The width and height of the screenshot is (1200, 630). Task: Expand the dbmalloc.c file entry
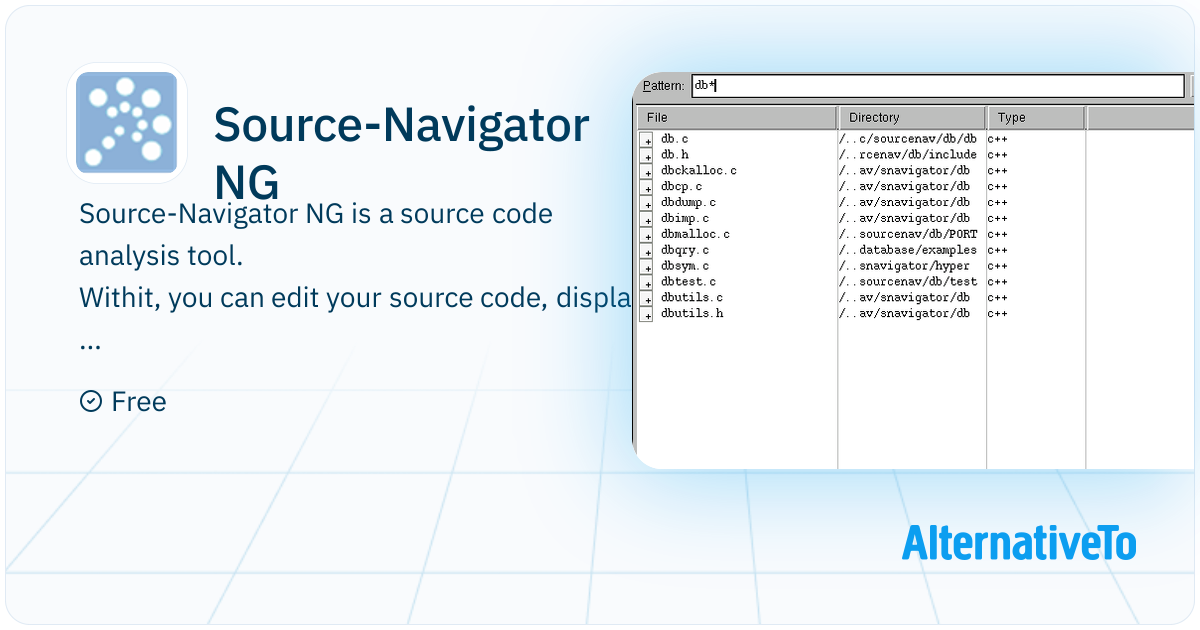pyautogui.click(x=647, y=235)
